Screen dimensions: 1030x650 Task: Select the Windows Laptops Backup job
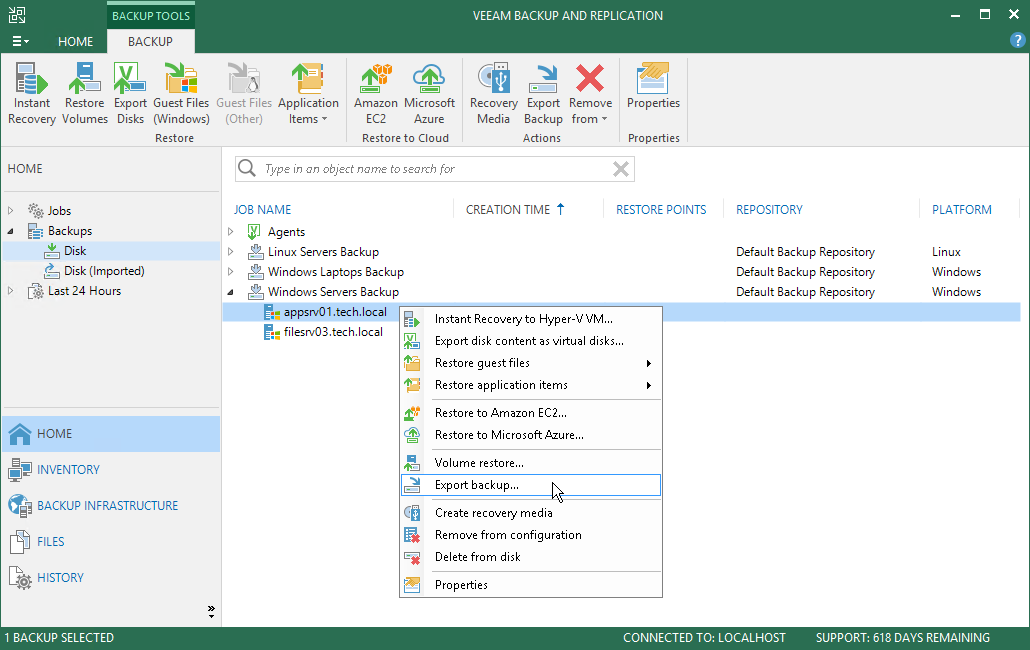(x=336, y=272)
